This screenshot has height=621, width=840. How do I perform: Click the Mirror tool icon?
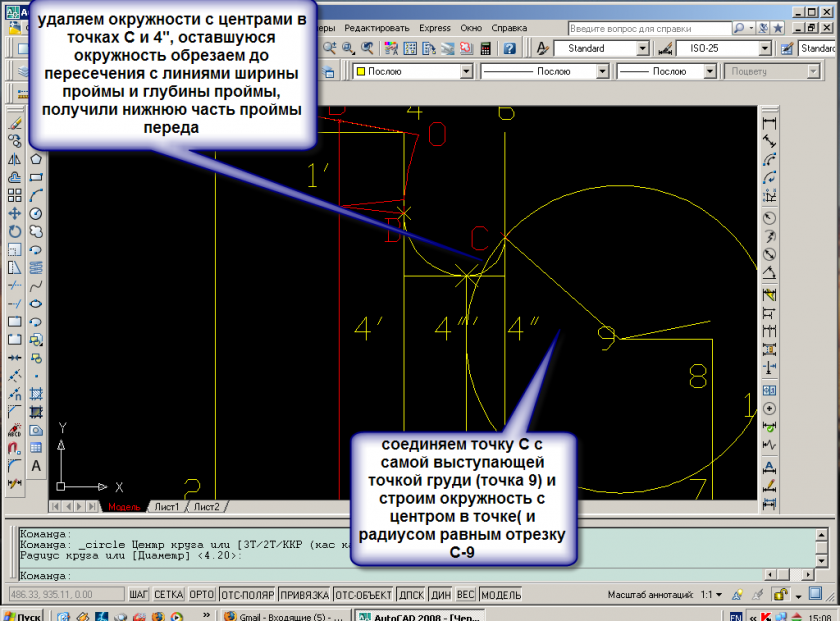coord(15,159)
